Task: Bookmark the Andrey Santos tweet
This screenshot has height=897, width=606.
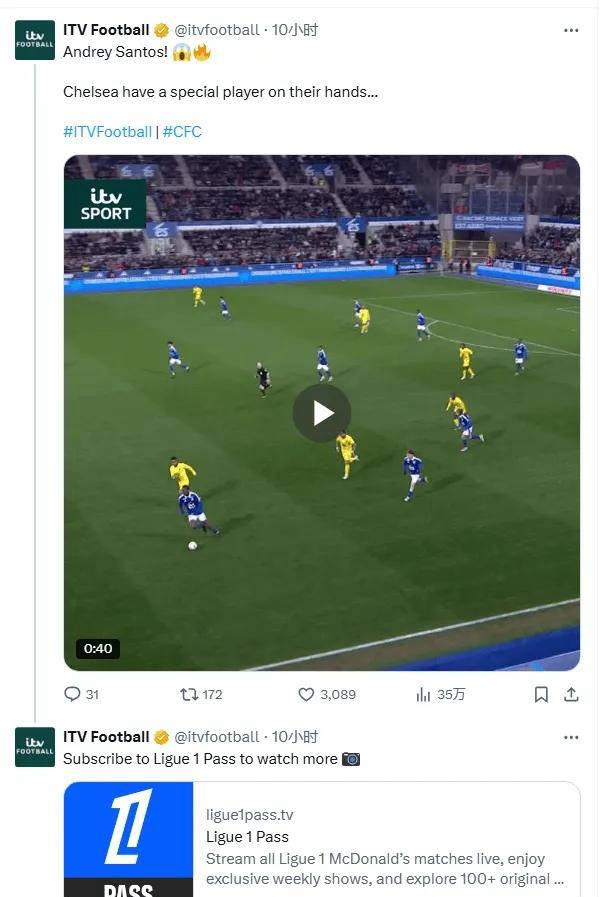Action: pos(541,694)
